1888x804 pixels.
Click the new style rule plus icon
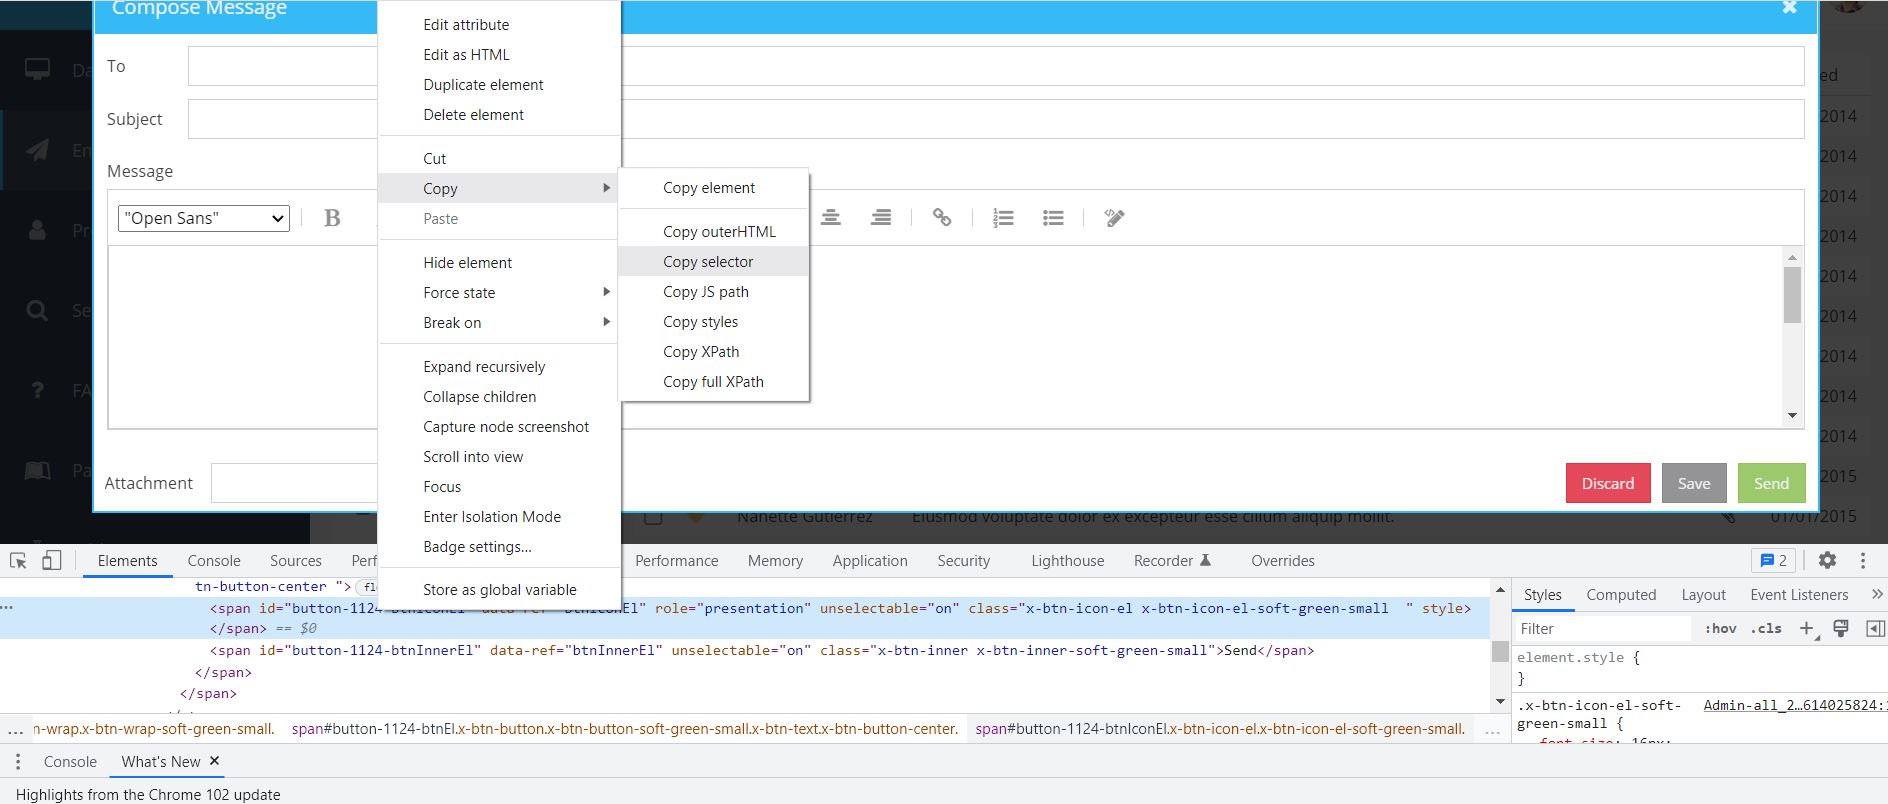coord(1806,629)
